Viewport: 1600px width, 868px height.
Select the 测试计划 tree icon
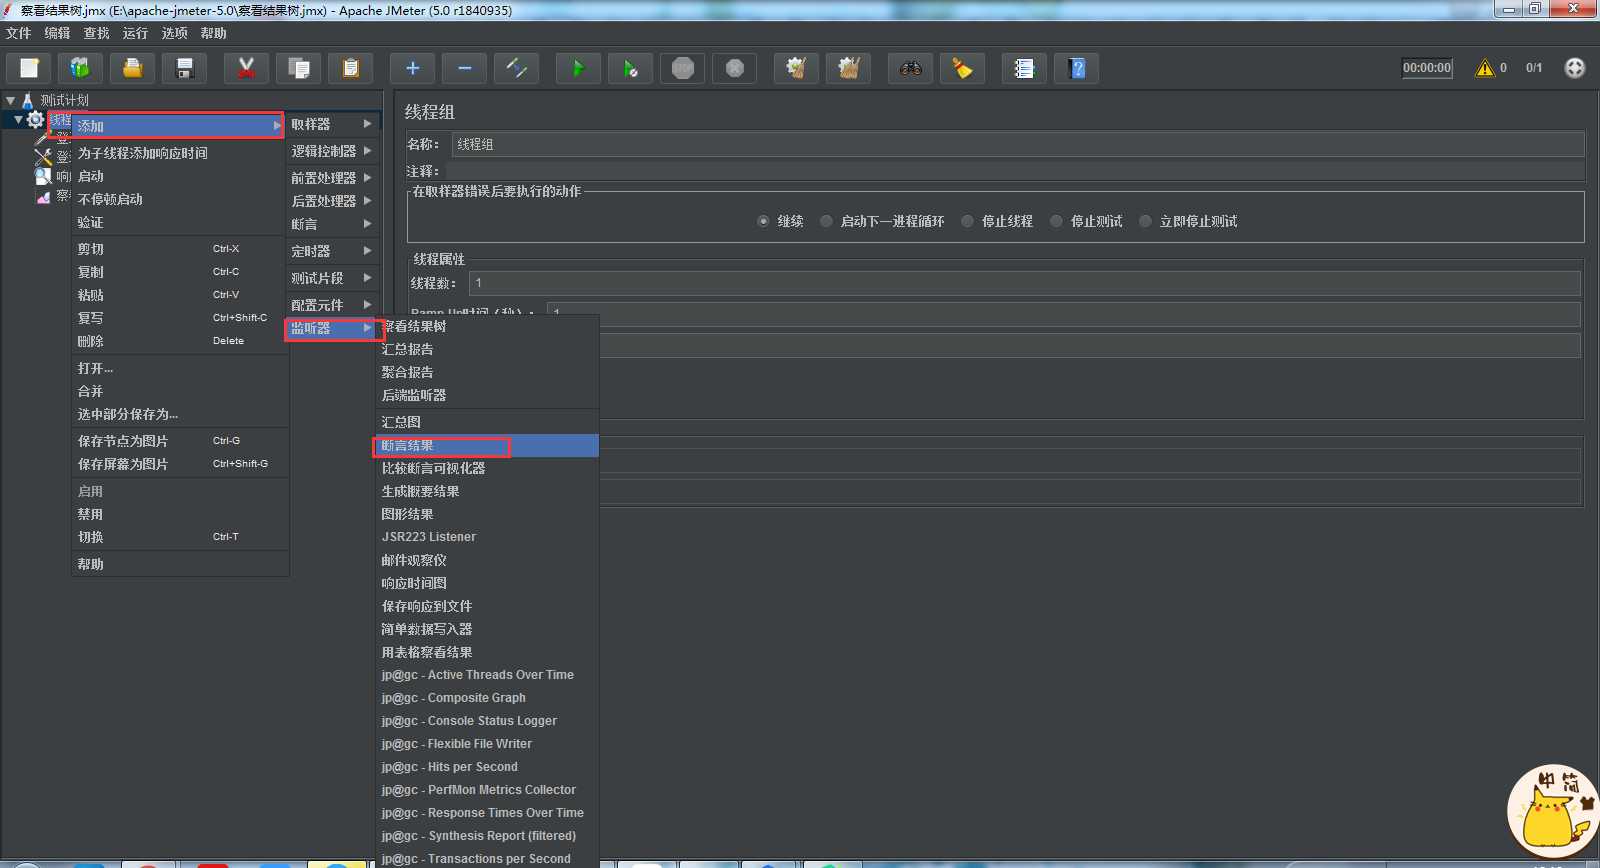coord(28,100)
